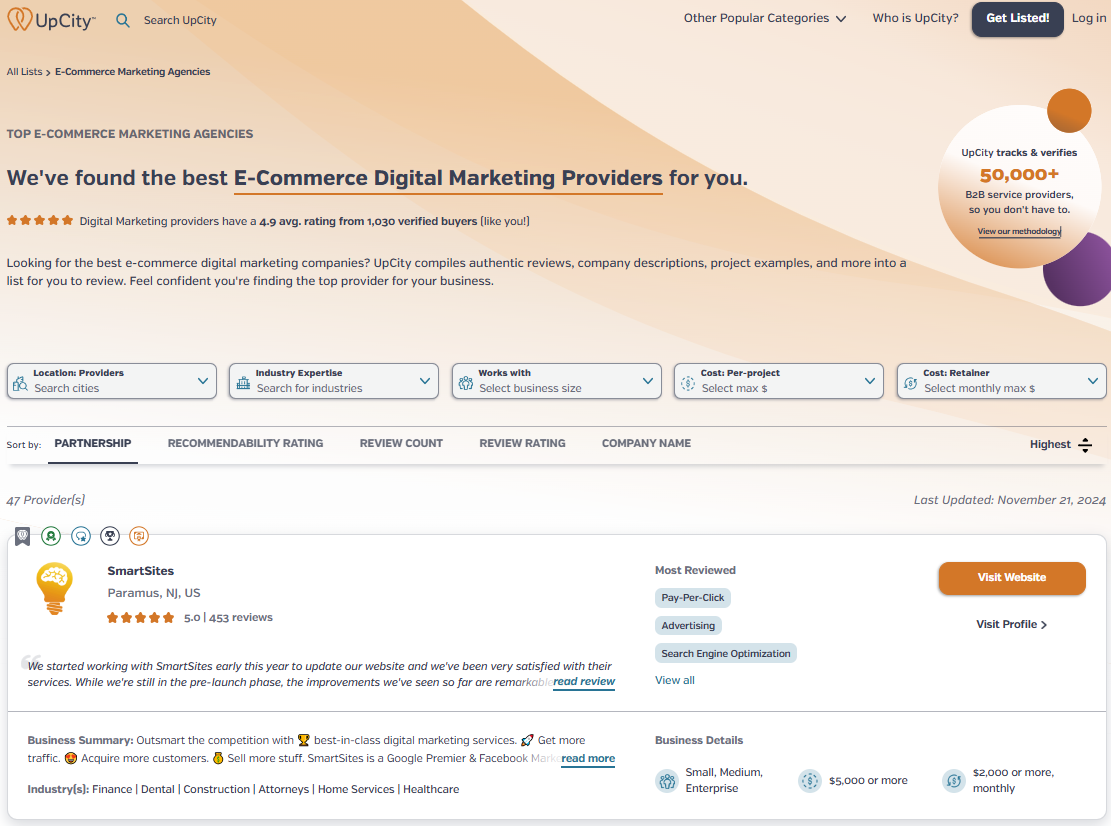The width and height of the screenshot is (1111, 826).
Task: Click the blue review star badge
Action: (81, 536)
